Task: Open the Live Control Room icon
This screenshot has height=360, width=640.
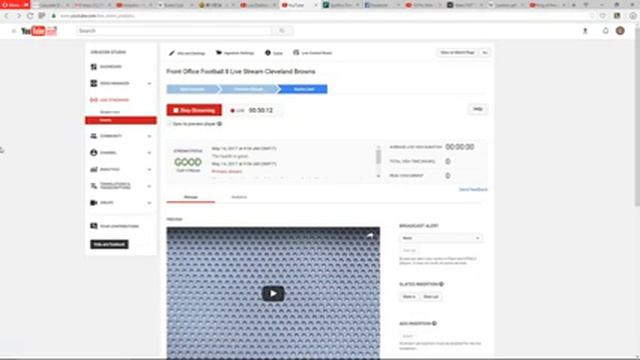Action: 296,53
